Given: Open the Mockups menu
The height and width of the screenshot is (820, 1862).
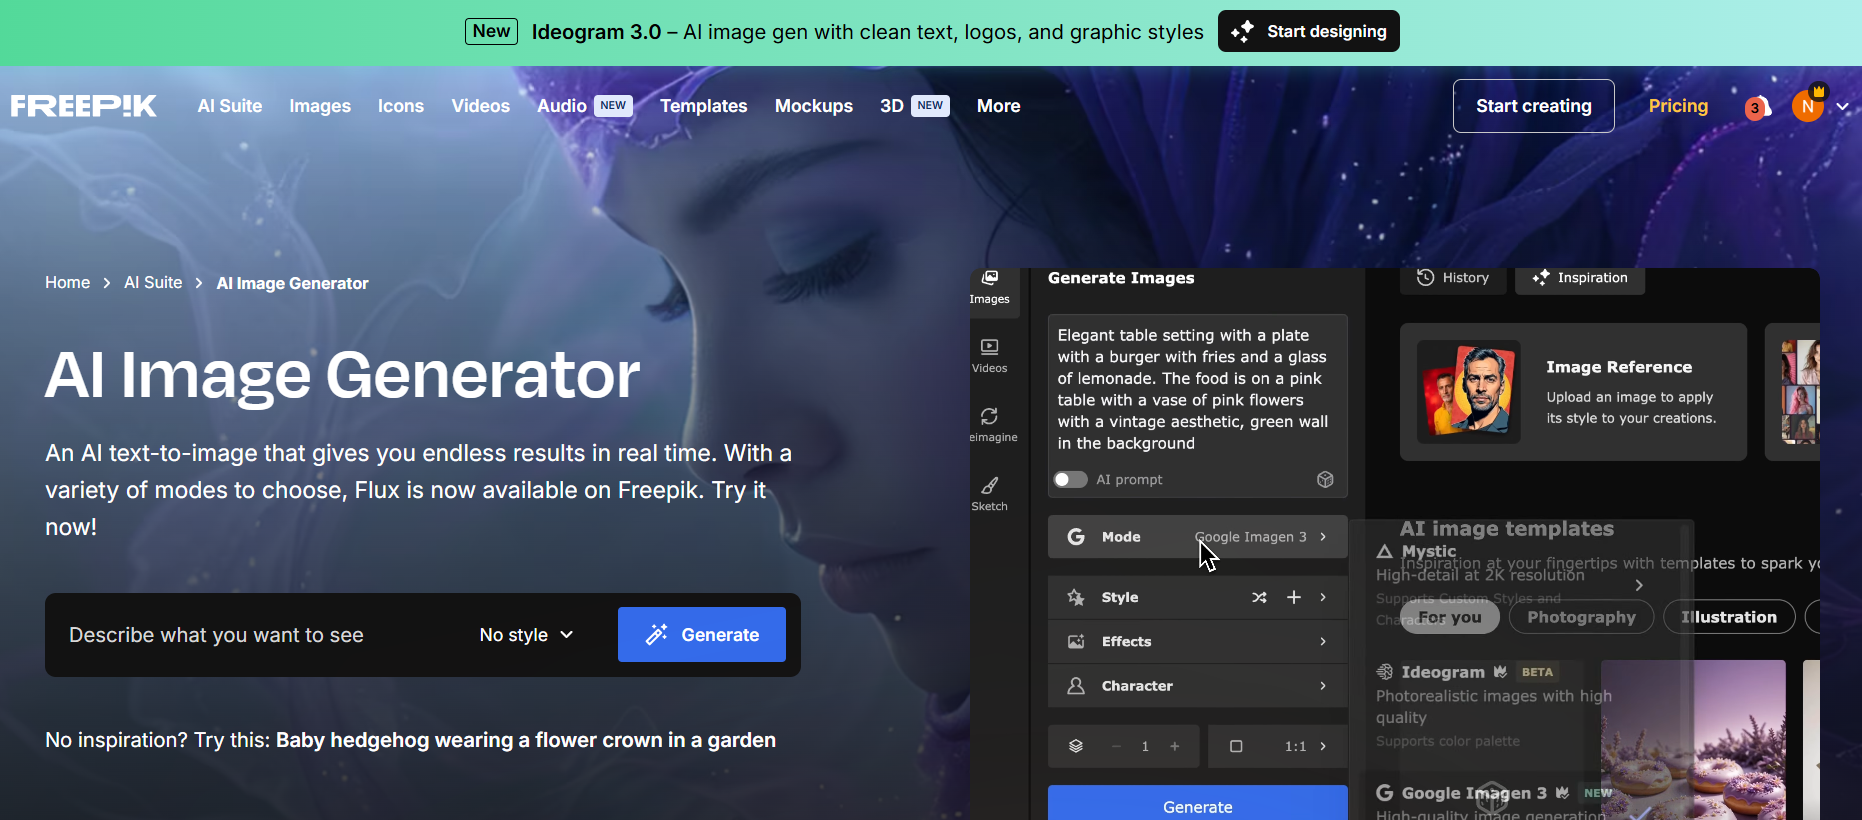Looking at the screenshot, I should pyautogui.click(x=814, y=106).
